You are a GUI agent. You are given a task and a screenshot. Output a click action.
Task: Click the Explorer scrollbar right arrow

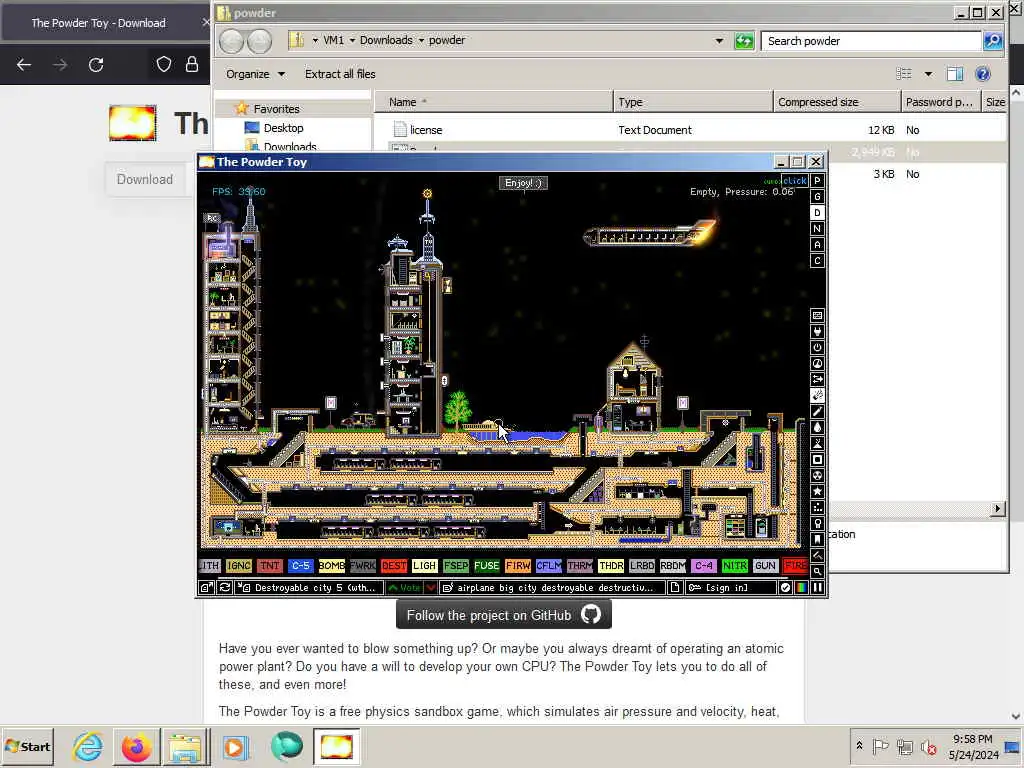(997, 509)
